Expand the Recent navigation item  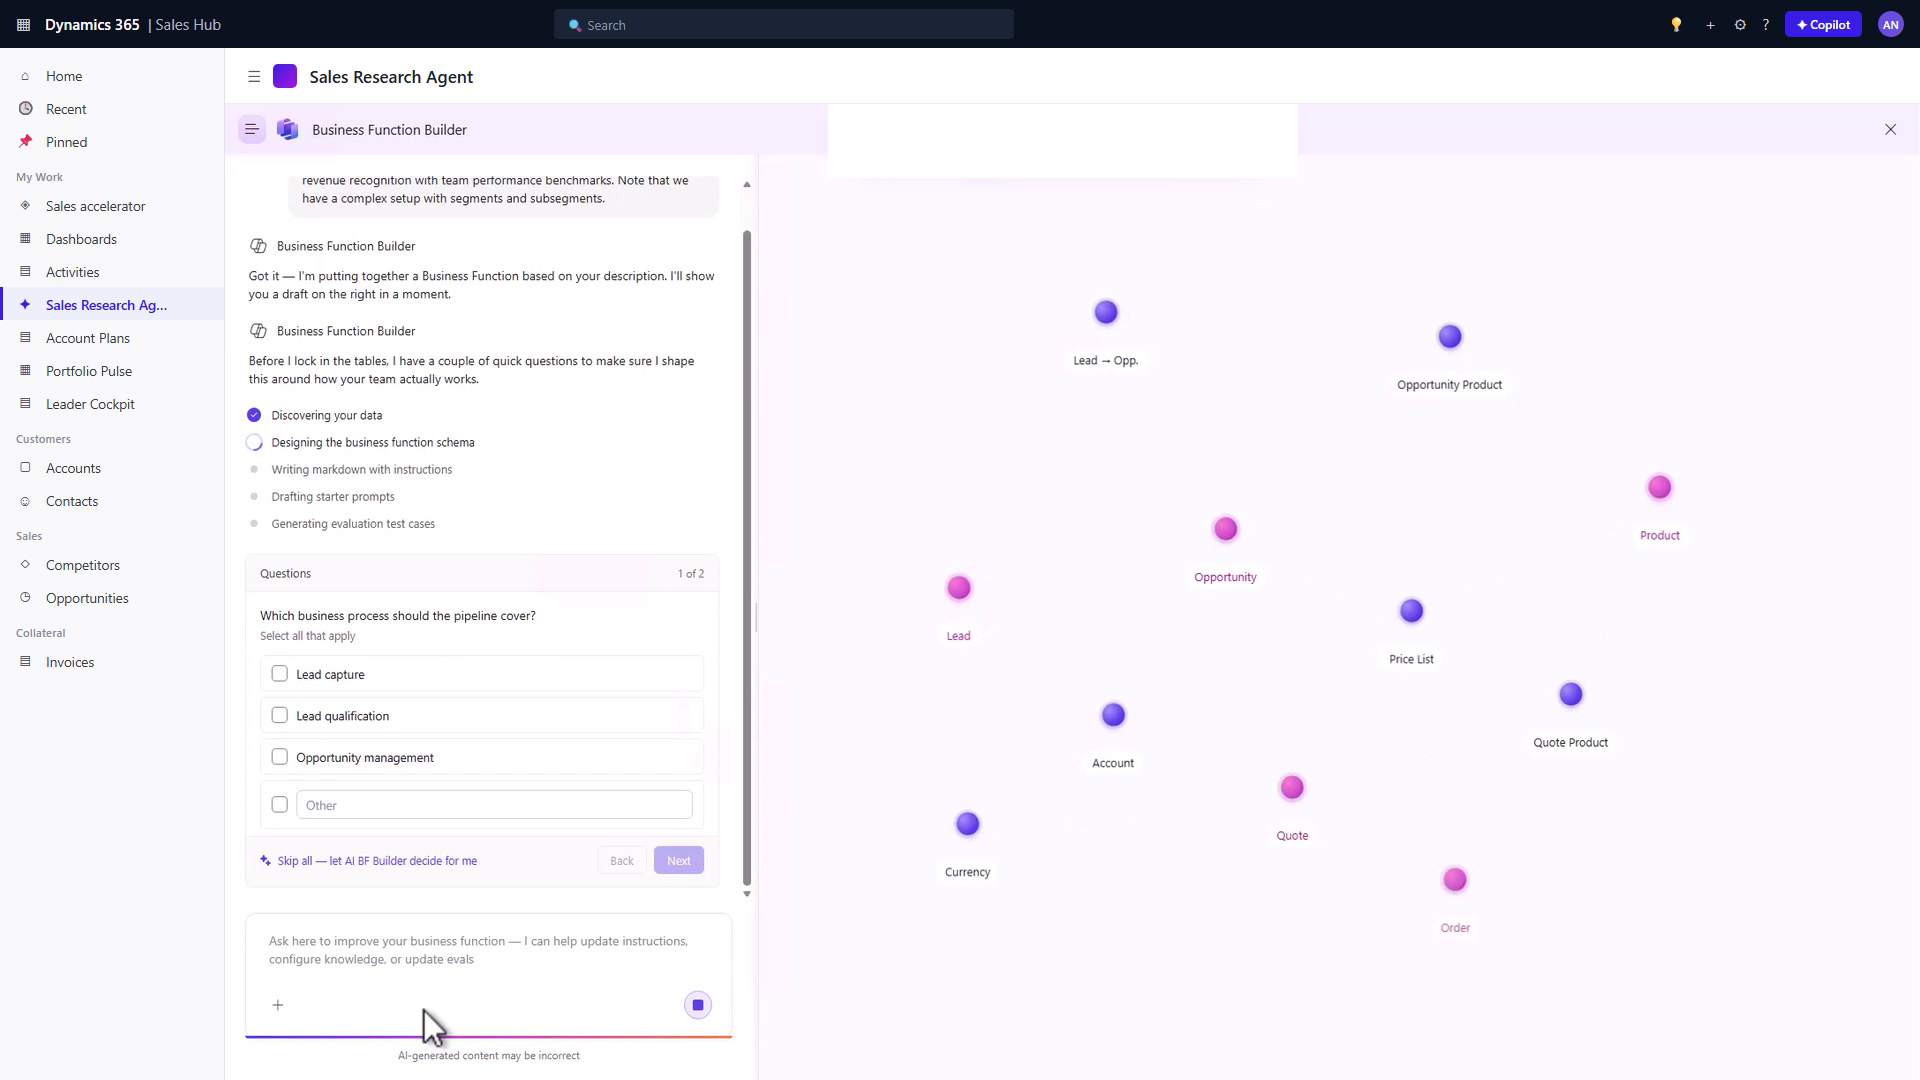pos(112,109)
